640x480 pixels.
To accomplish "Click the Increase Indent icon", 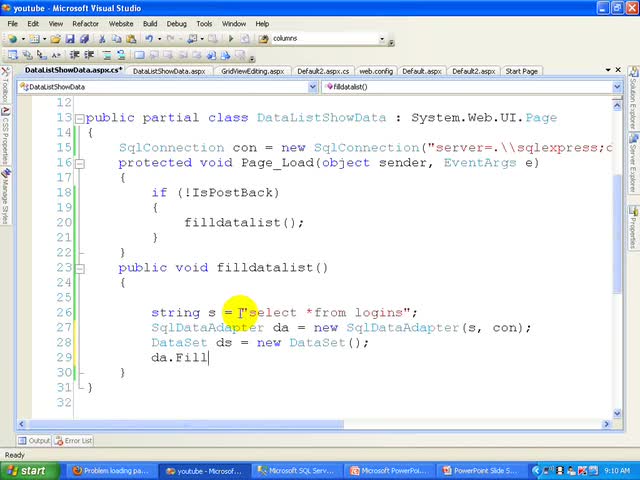I will 89,55.
